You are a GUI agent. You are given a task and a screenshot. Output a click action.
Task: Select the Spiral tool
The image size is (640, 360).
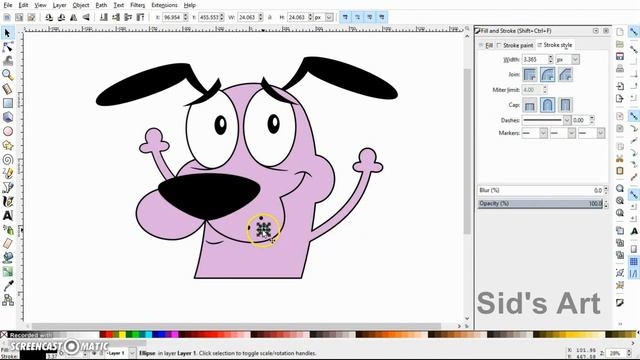point(7,159)
